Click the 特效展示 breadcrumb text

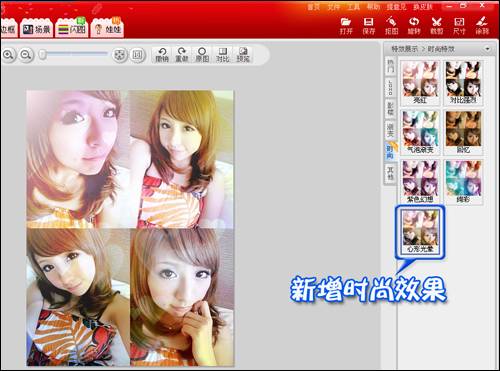coord(404,49)
